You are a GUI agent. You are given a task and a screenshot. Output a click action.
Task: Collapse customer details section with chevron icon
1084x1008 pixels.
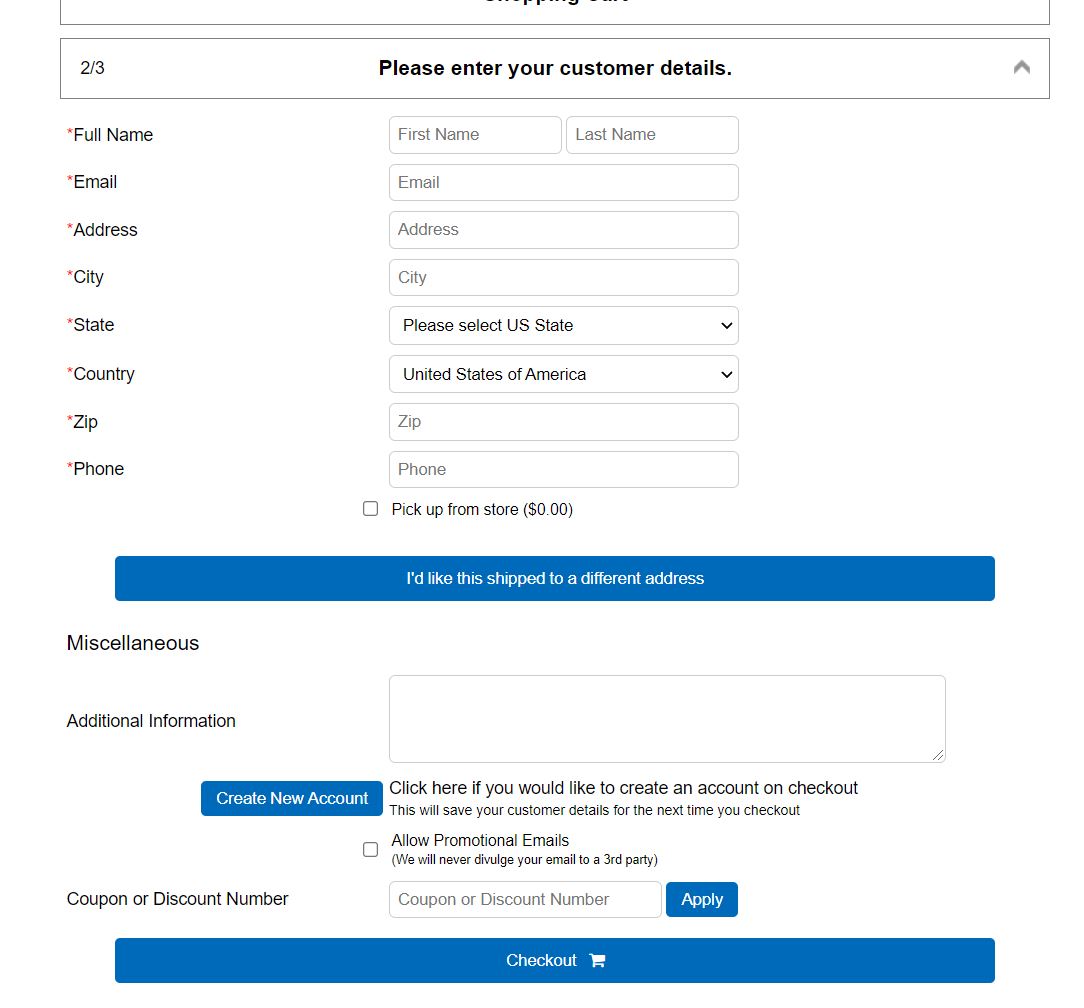tap(1021, 68)
